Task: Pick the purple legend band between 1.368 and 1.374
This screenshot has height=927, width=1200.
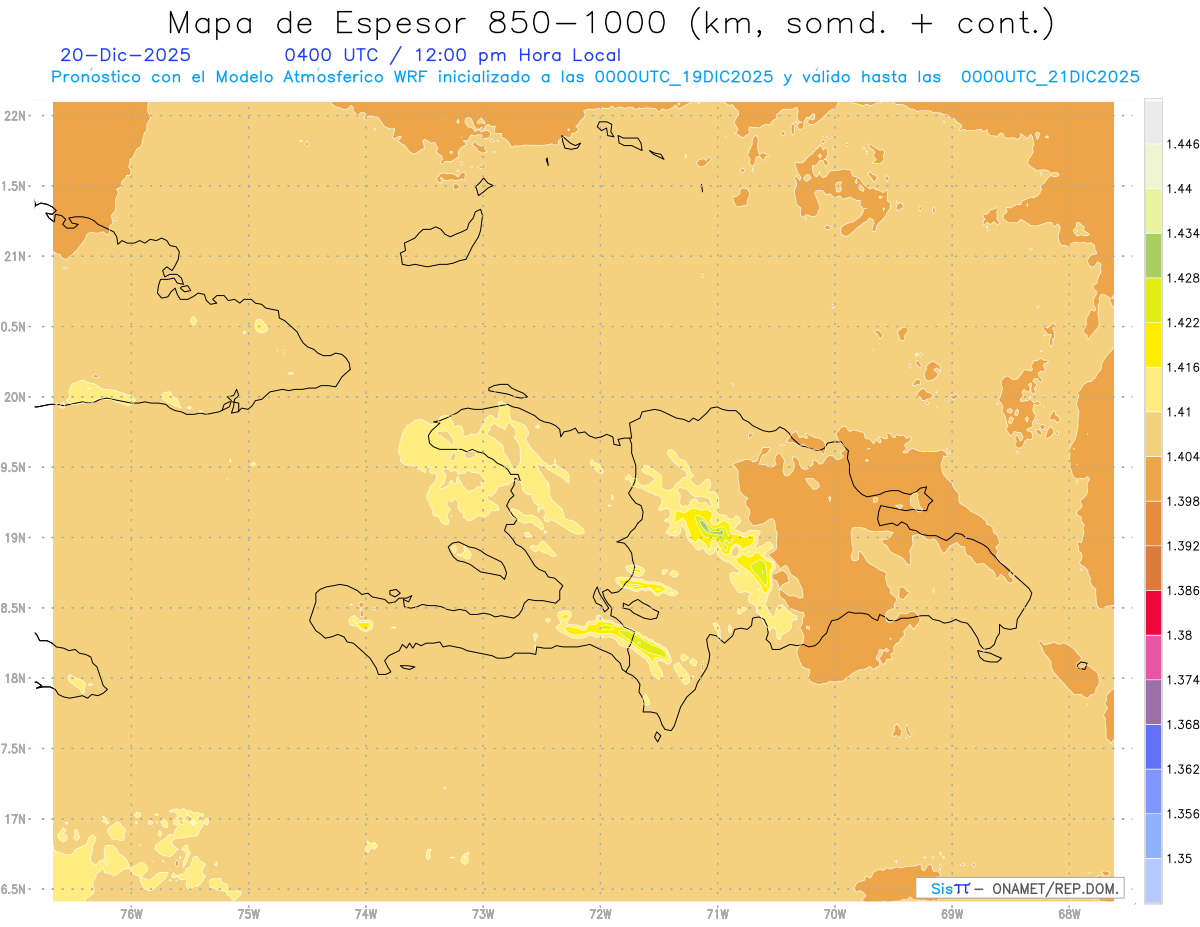Action: pos(1153,701)
